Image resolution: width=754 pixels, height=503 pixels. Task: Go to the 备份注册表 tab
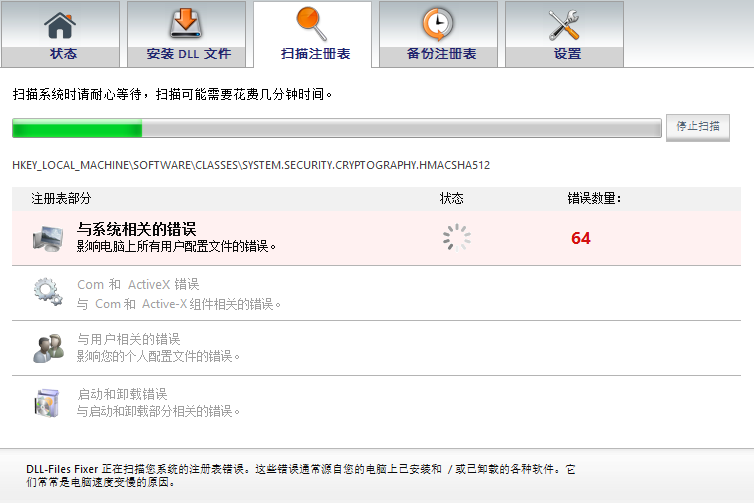pos(439,34)
